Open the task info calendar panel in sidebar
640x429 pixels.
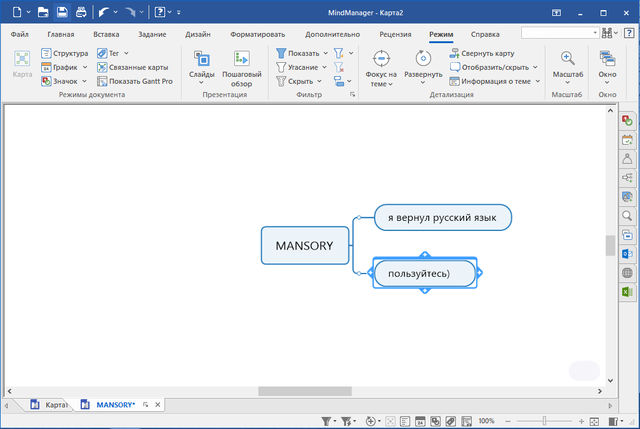click(627, 140)
